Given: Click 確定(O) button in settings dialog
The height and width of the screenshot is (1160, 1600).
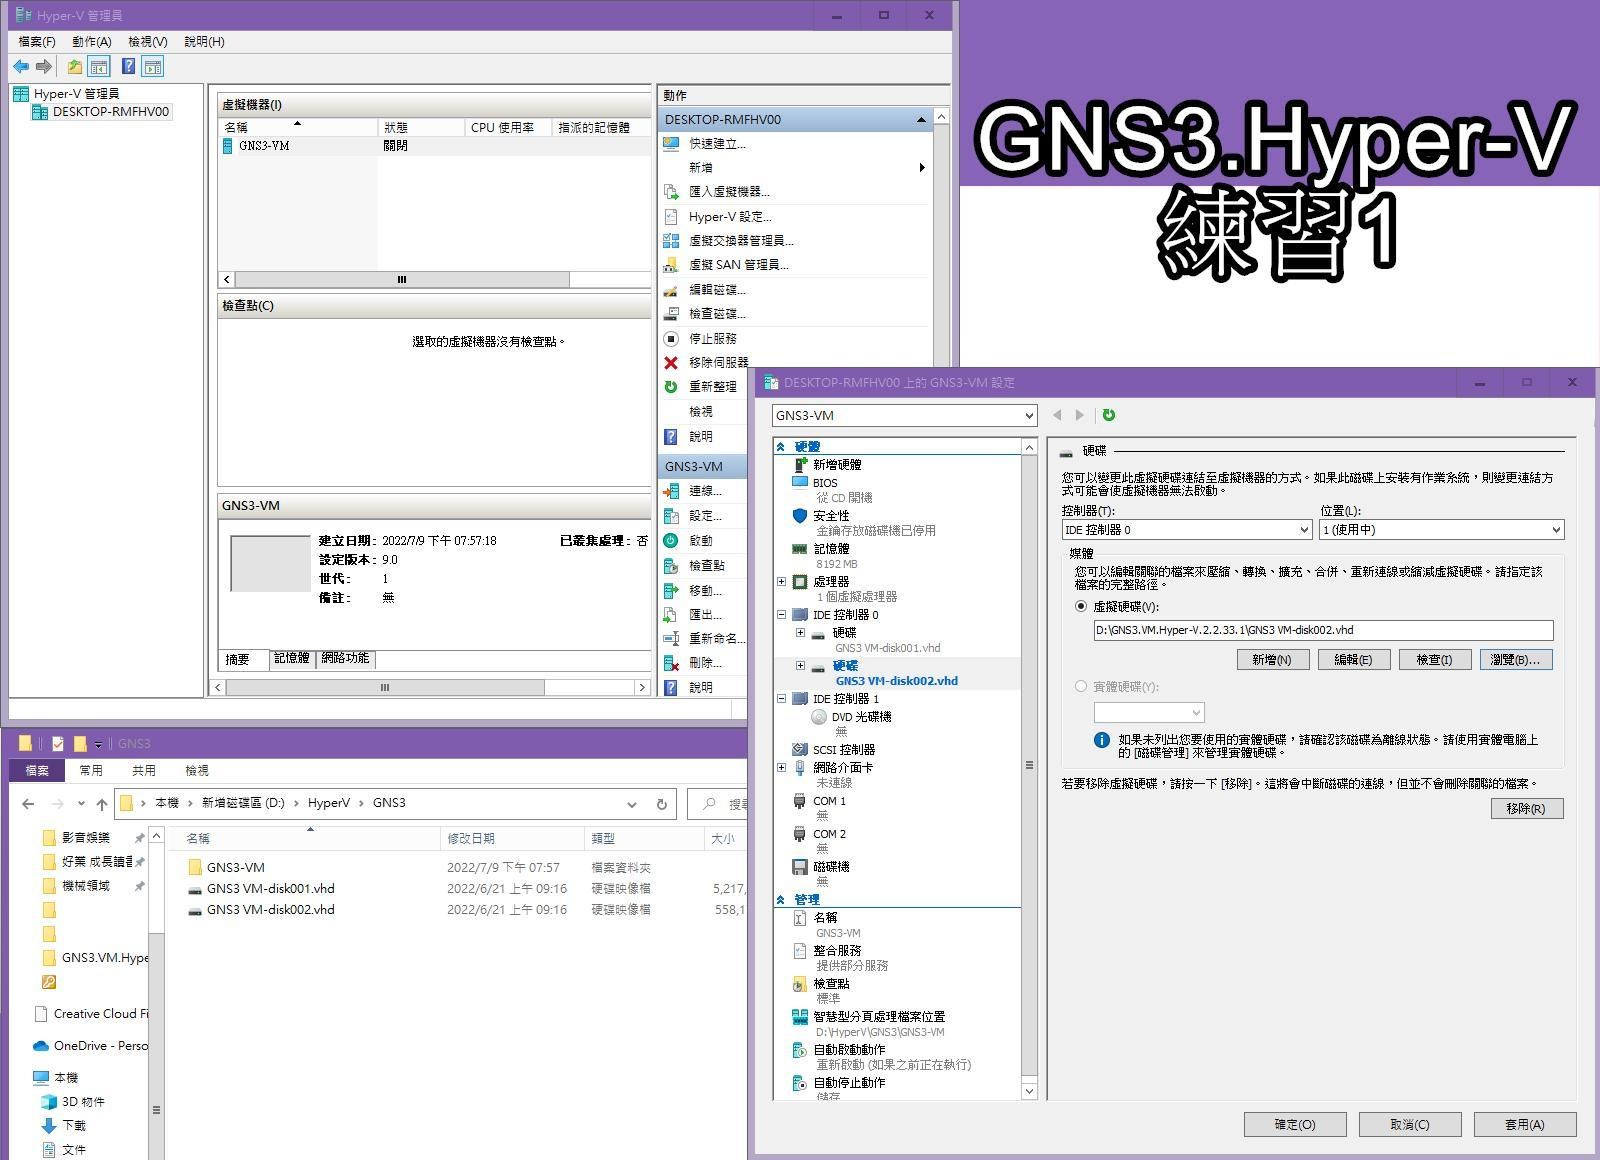Looking at the screenshot, I should [x=1295, y=1125].
